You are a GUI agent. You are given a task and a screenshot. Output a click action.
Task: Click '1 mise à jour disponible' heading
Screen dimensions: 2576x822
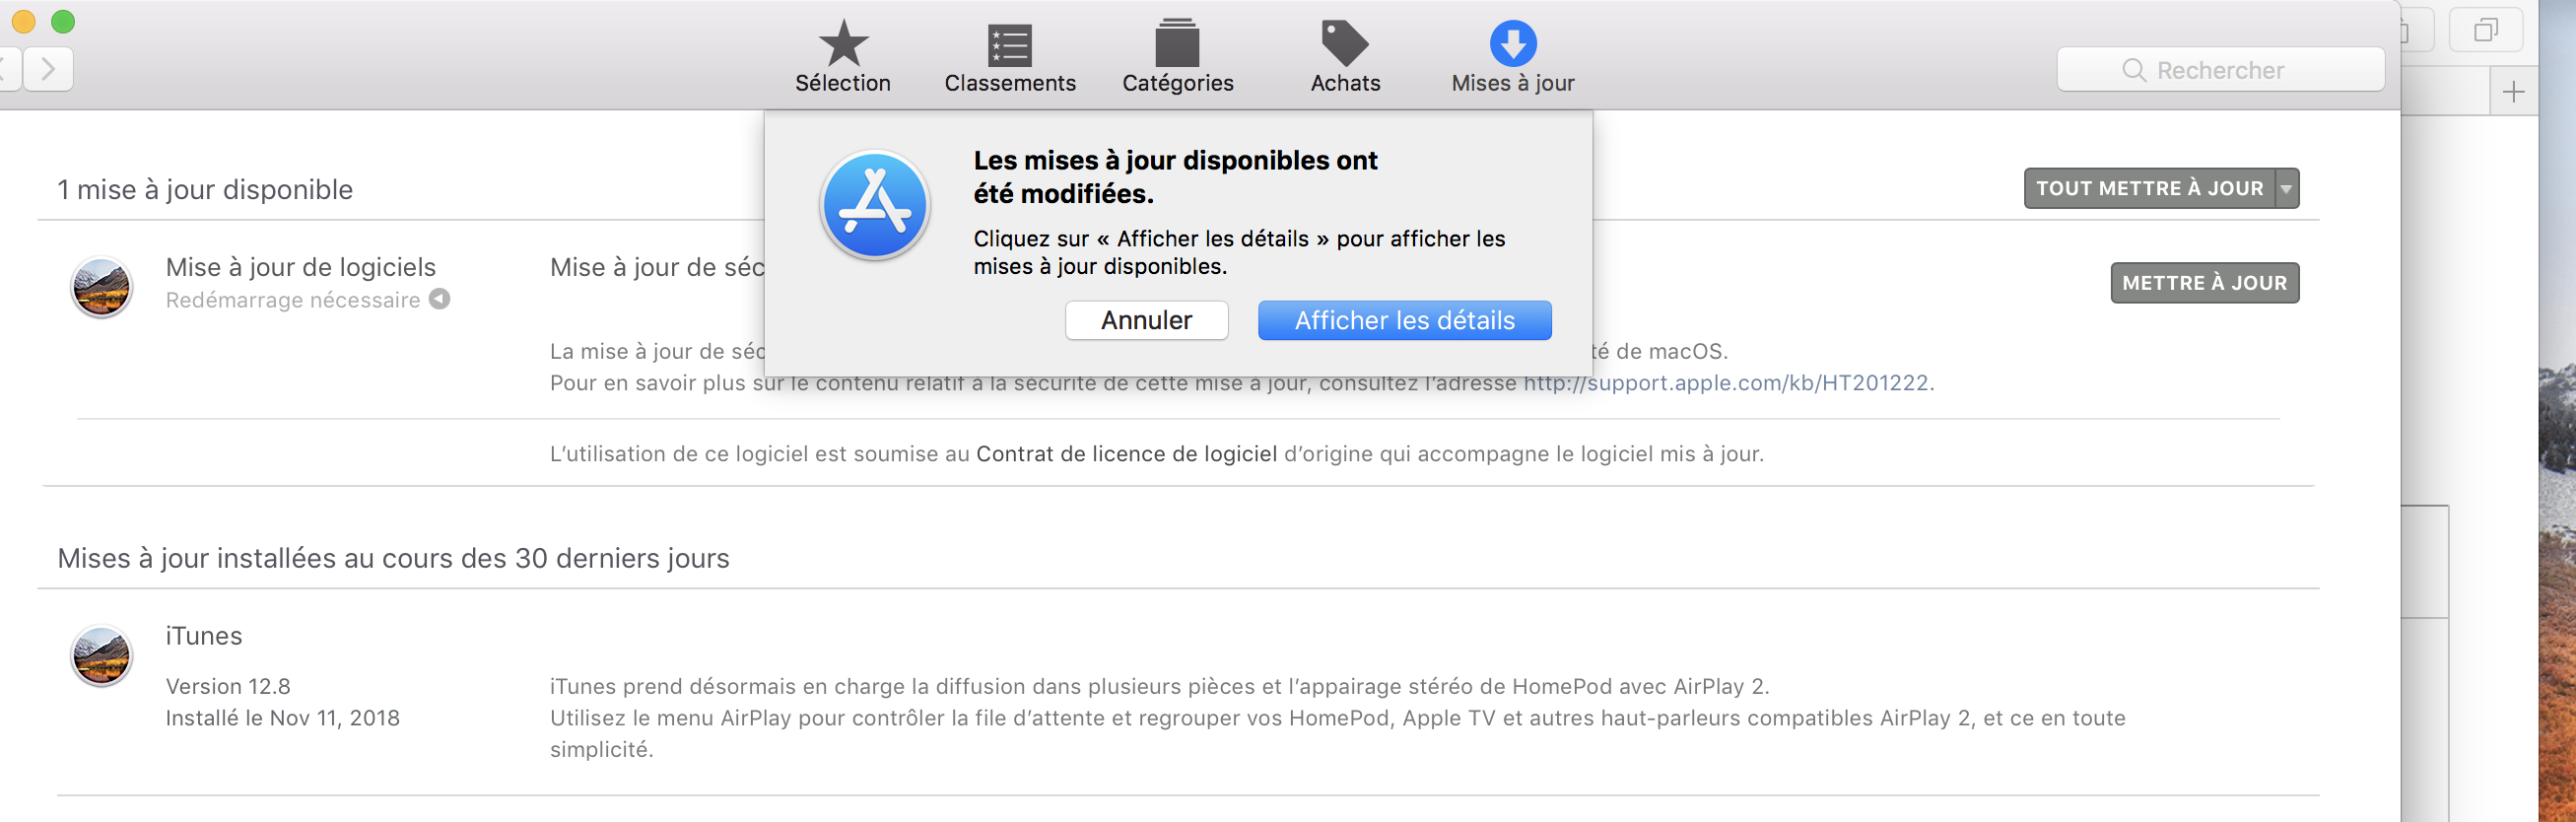(x=205, y=190)
